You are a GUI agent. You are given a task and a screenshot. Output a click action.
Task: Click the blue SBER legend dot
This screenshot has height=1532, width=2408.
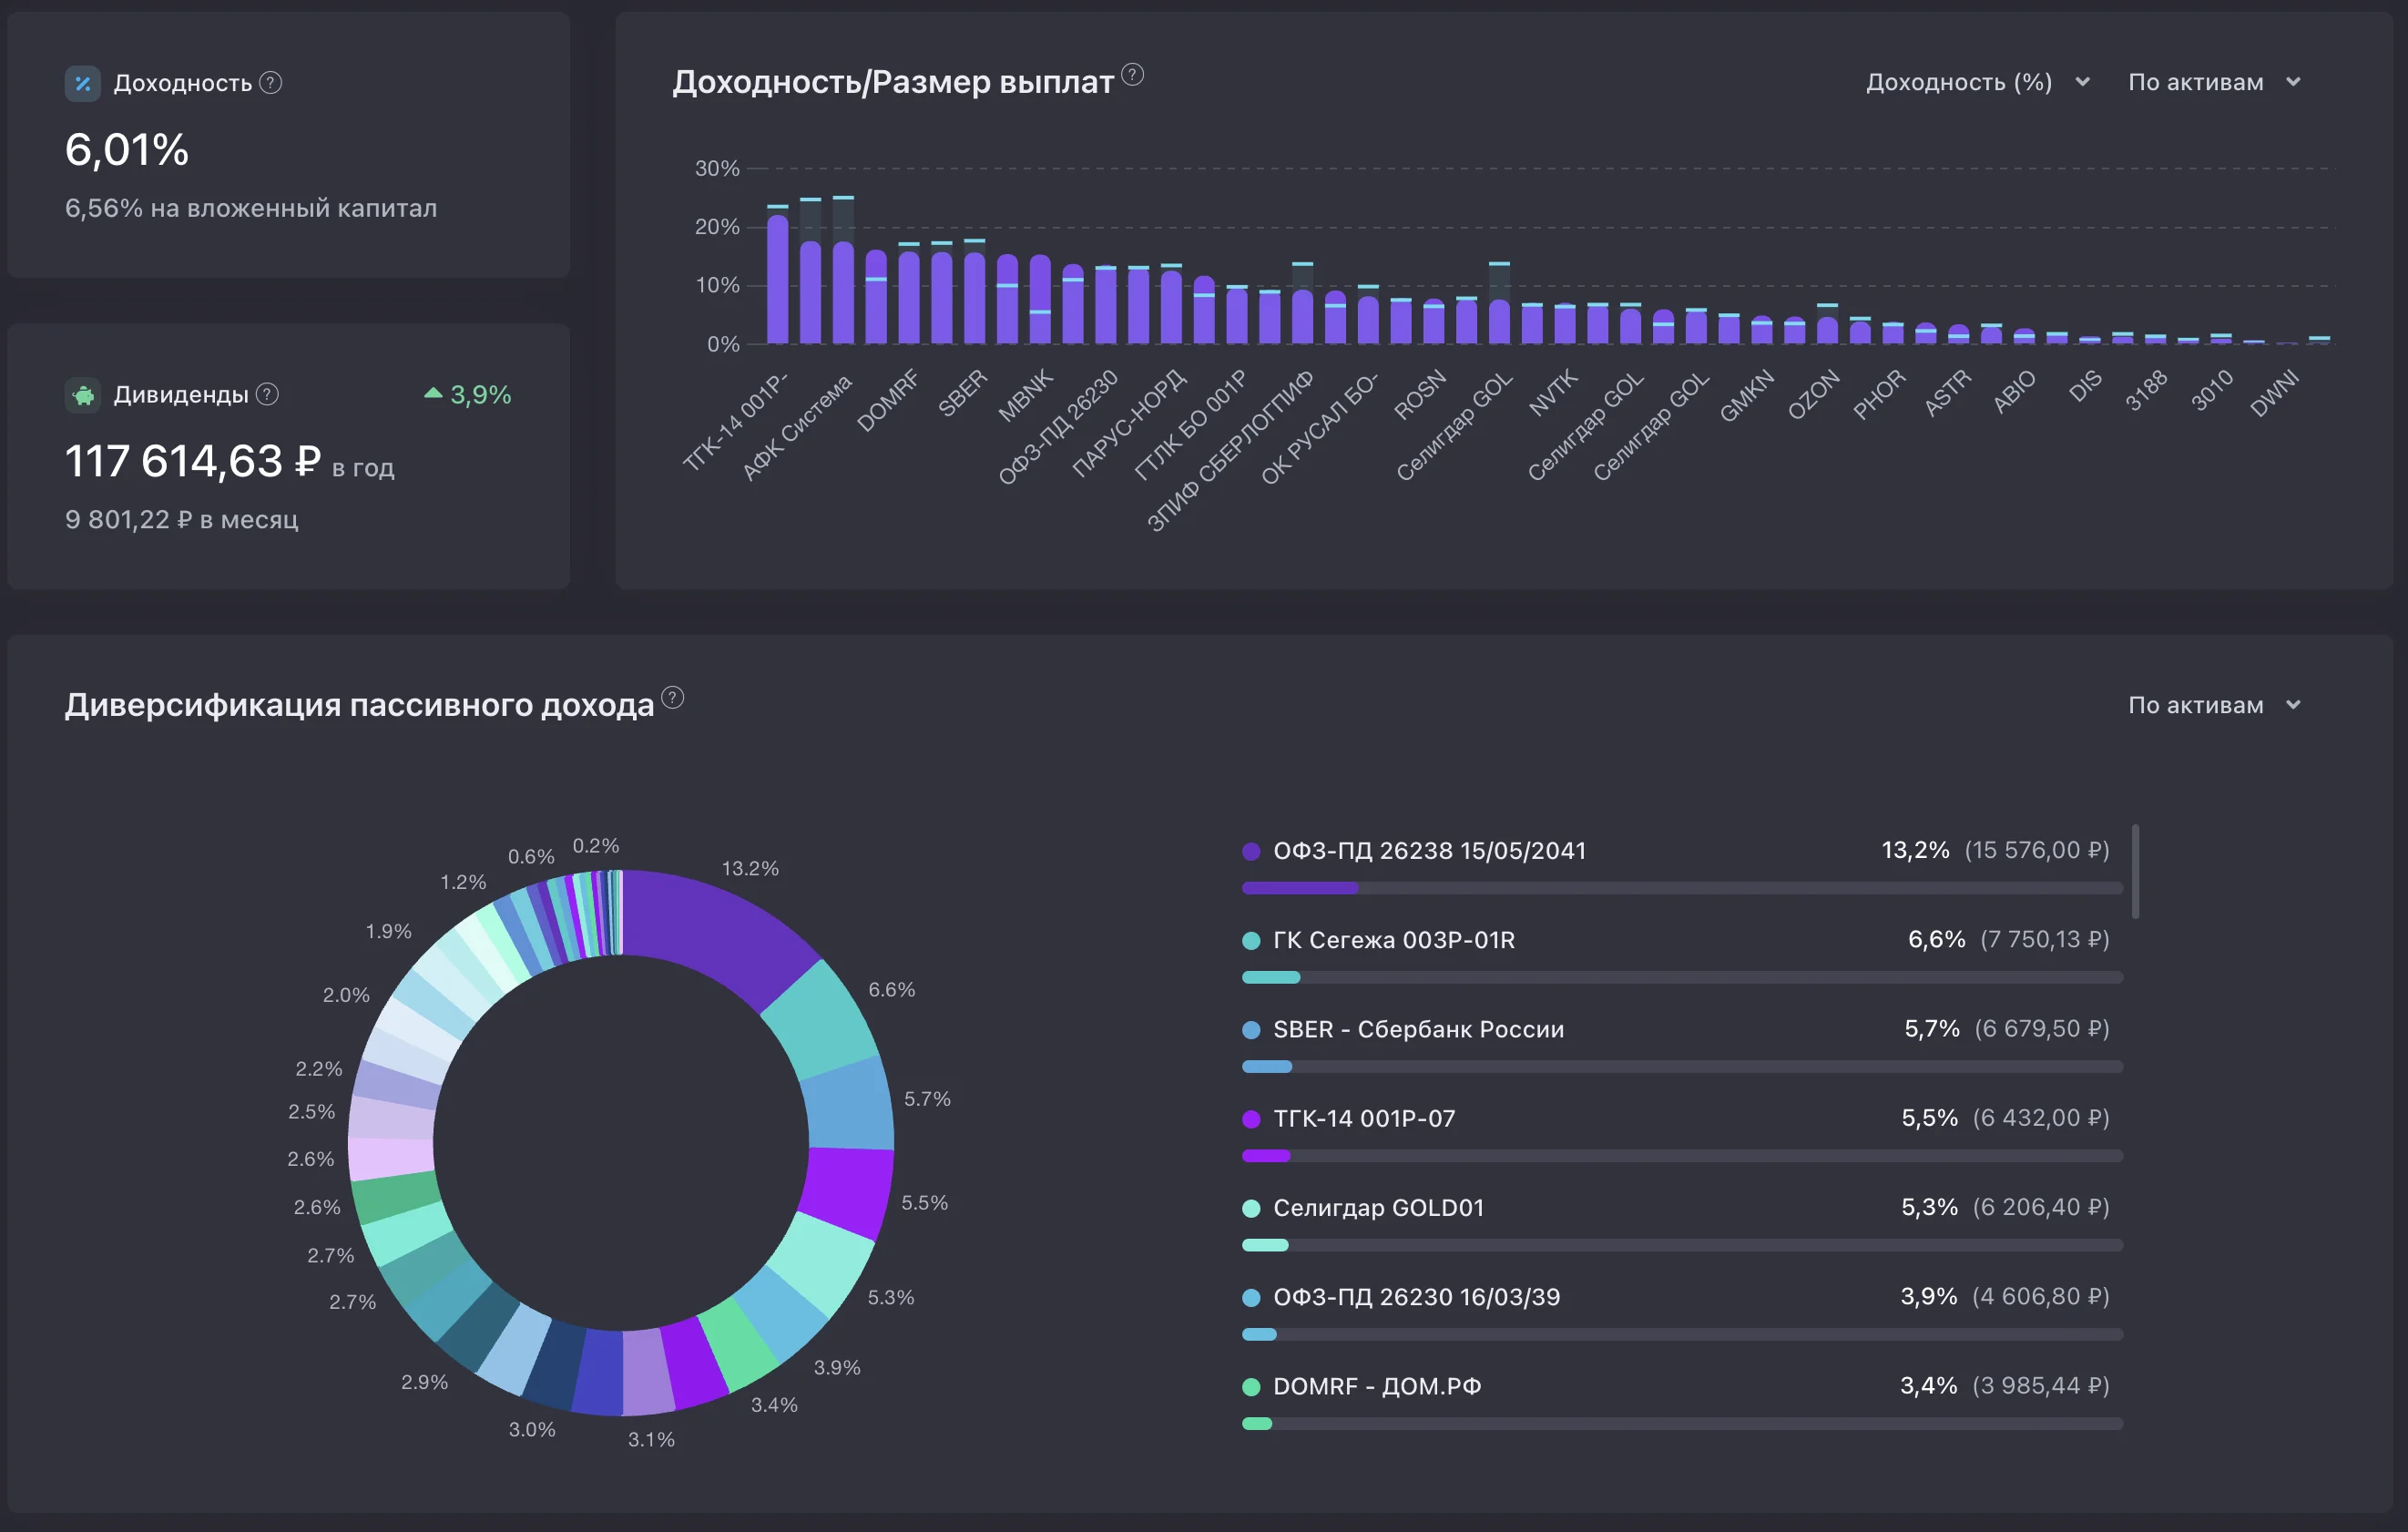(x=1251, y=1029)
